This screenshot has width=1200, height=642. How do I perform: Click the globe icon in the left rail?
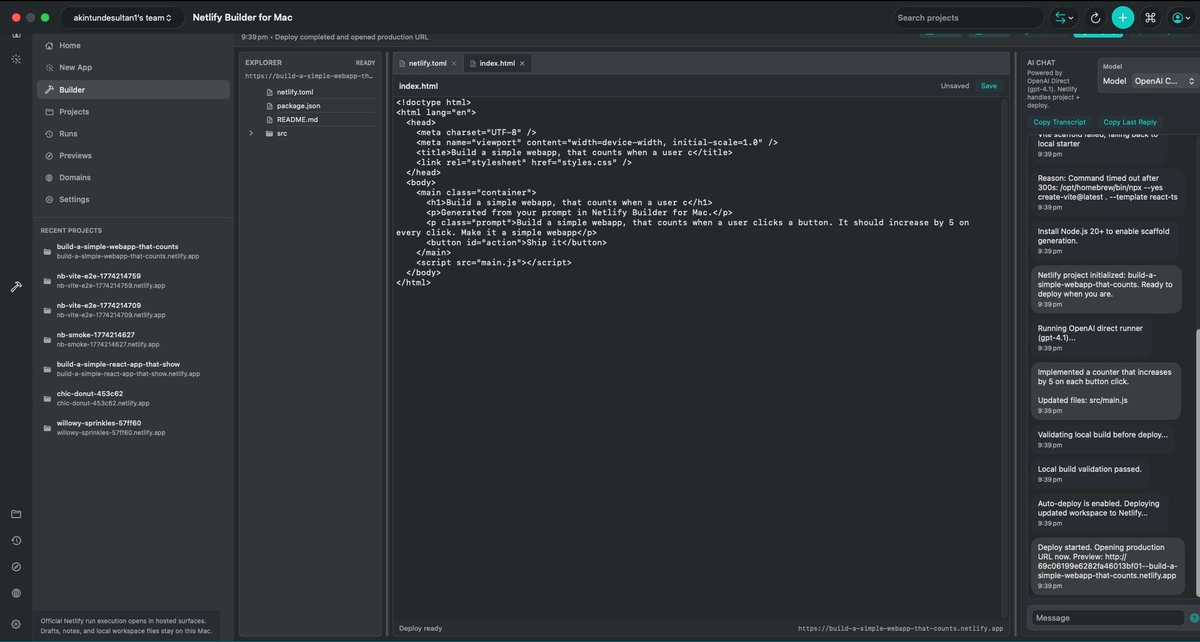pyautogui.click(x=16, y=593)
